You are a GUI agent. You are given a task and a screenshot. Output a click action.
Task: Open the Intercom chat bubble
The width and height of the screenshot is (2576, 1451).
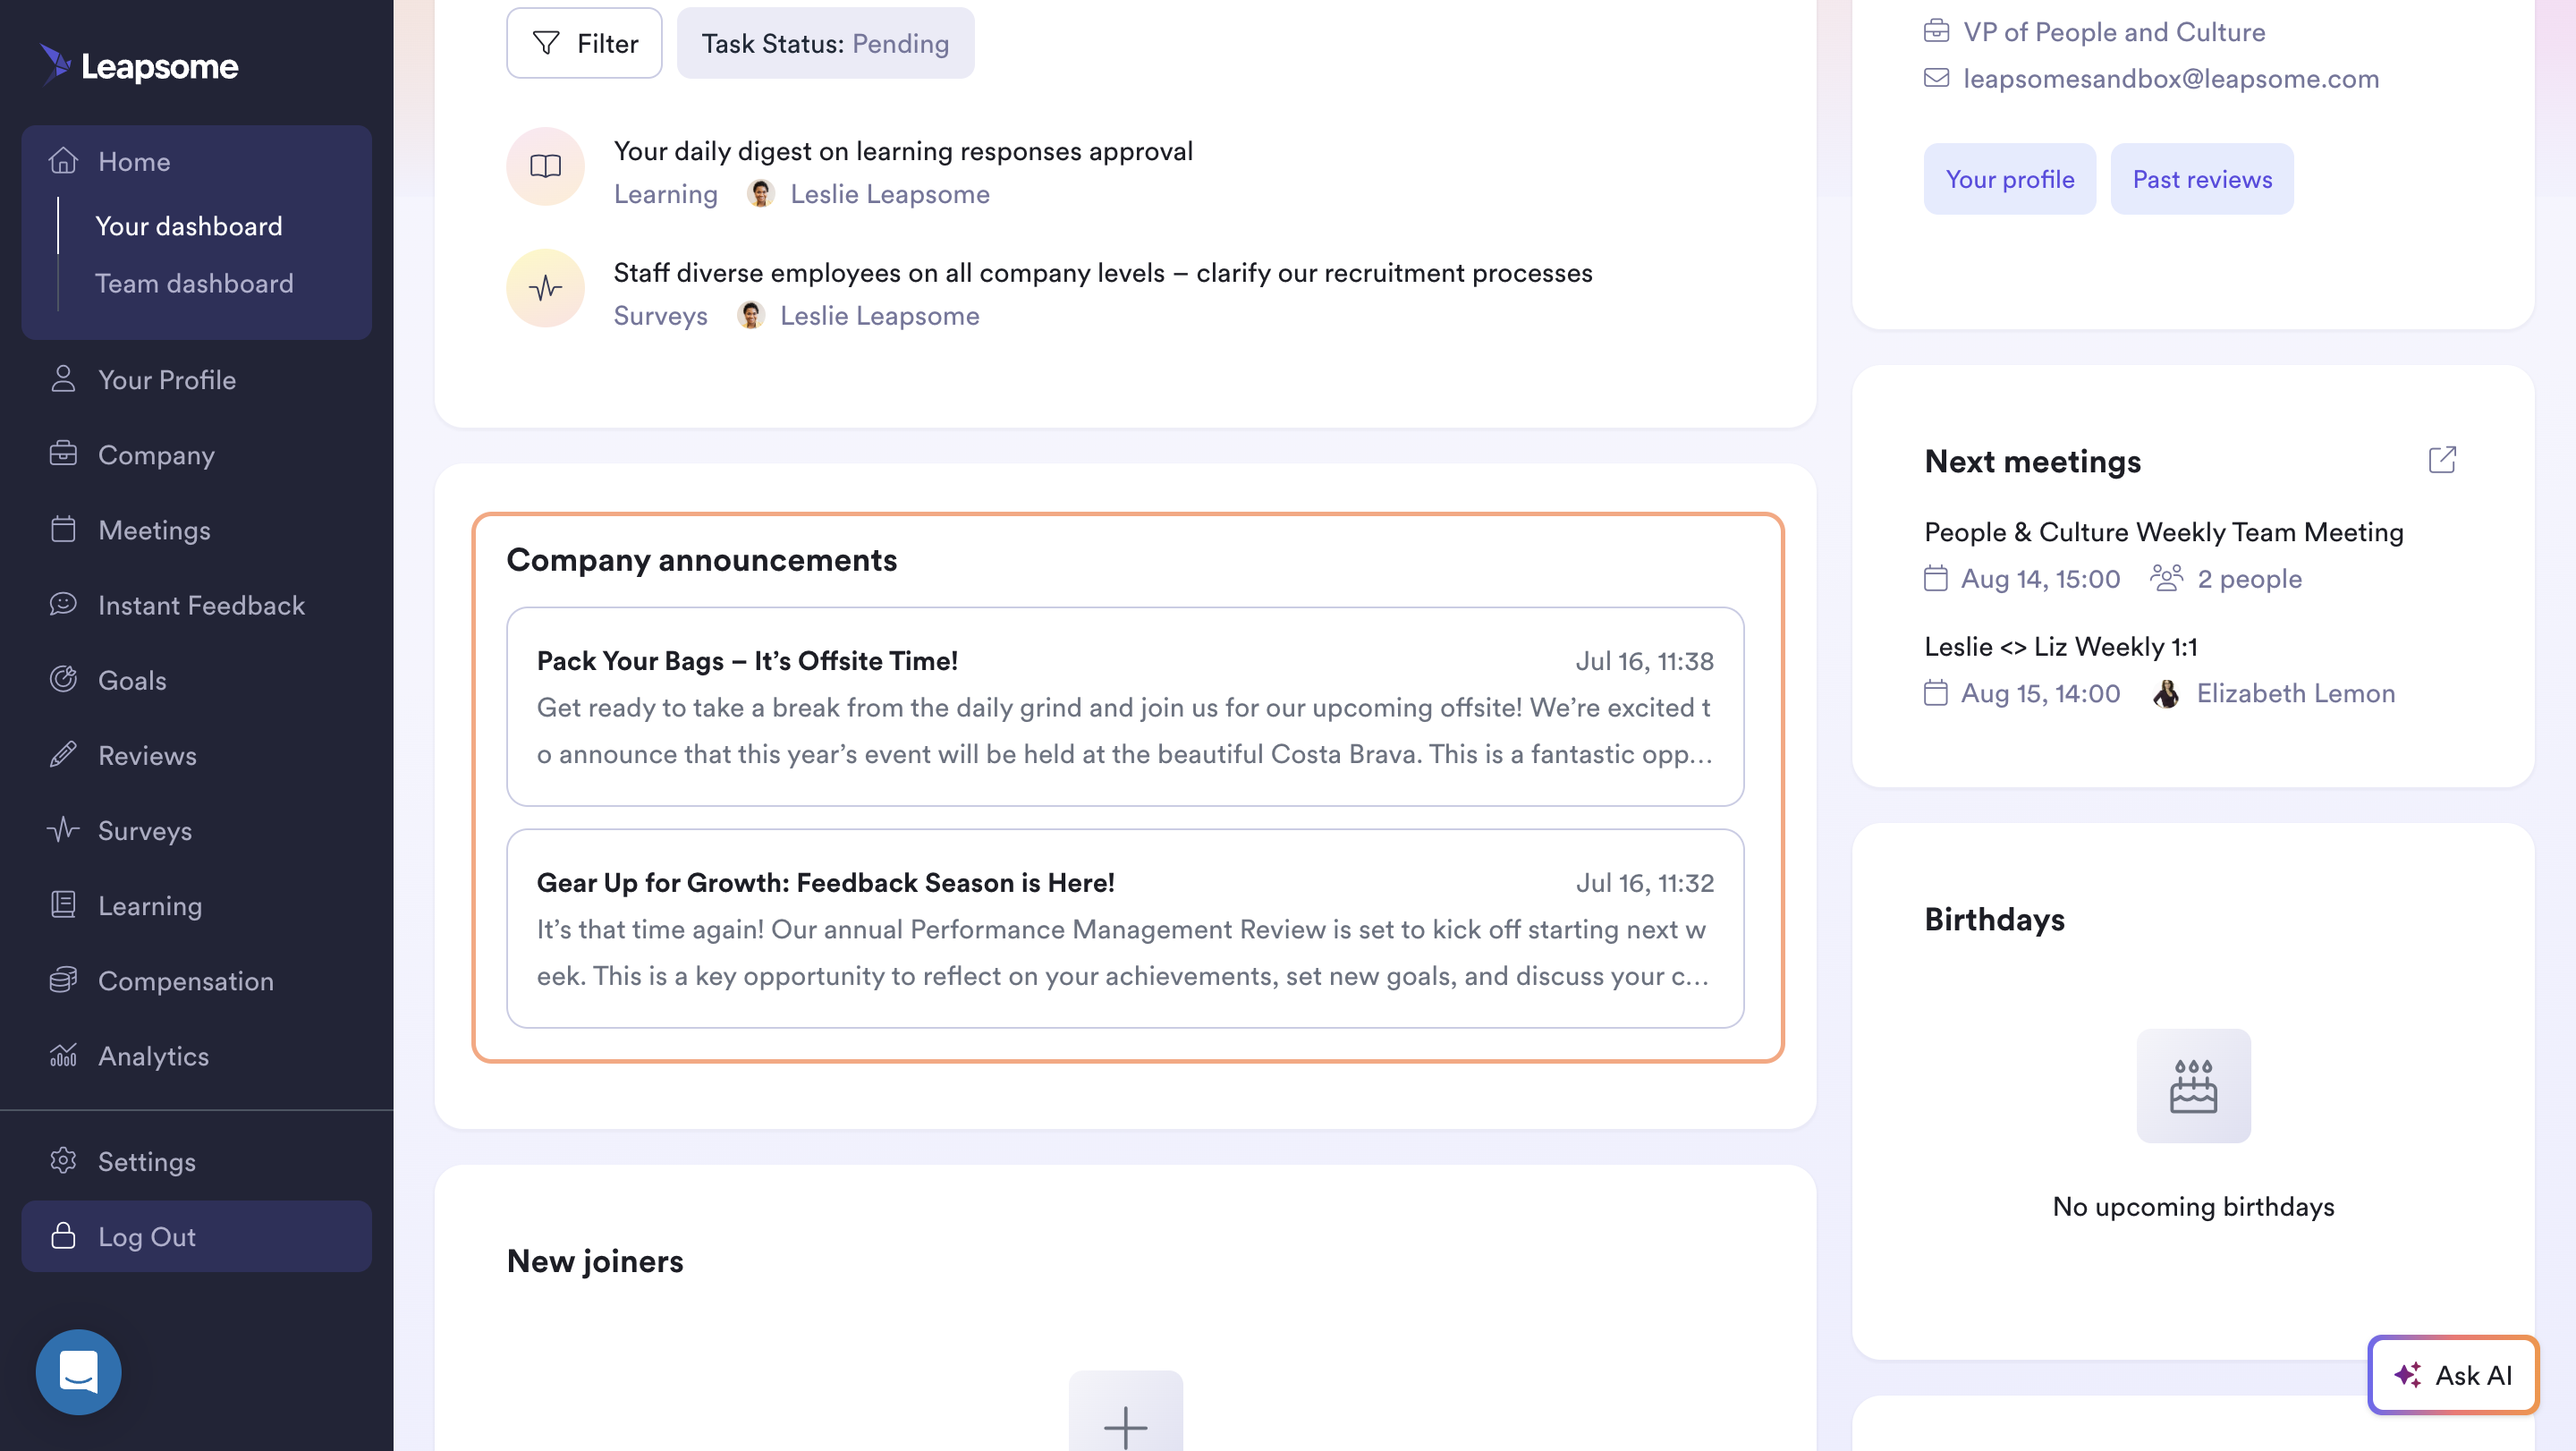78,1371
